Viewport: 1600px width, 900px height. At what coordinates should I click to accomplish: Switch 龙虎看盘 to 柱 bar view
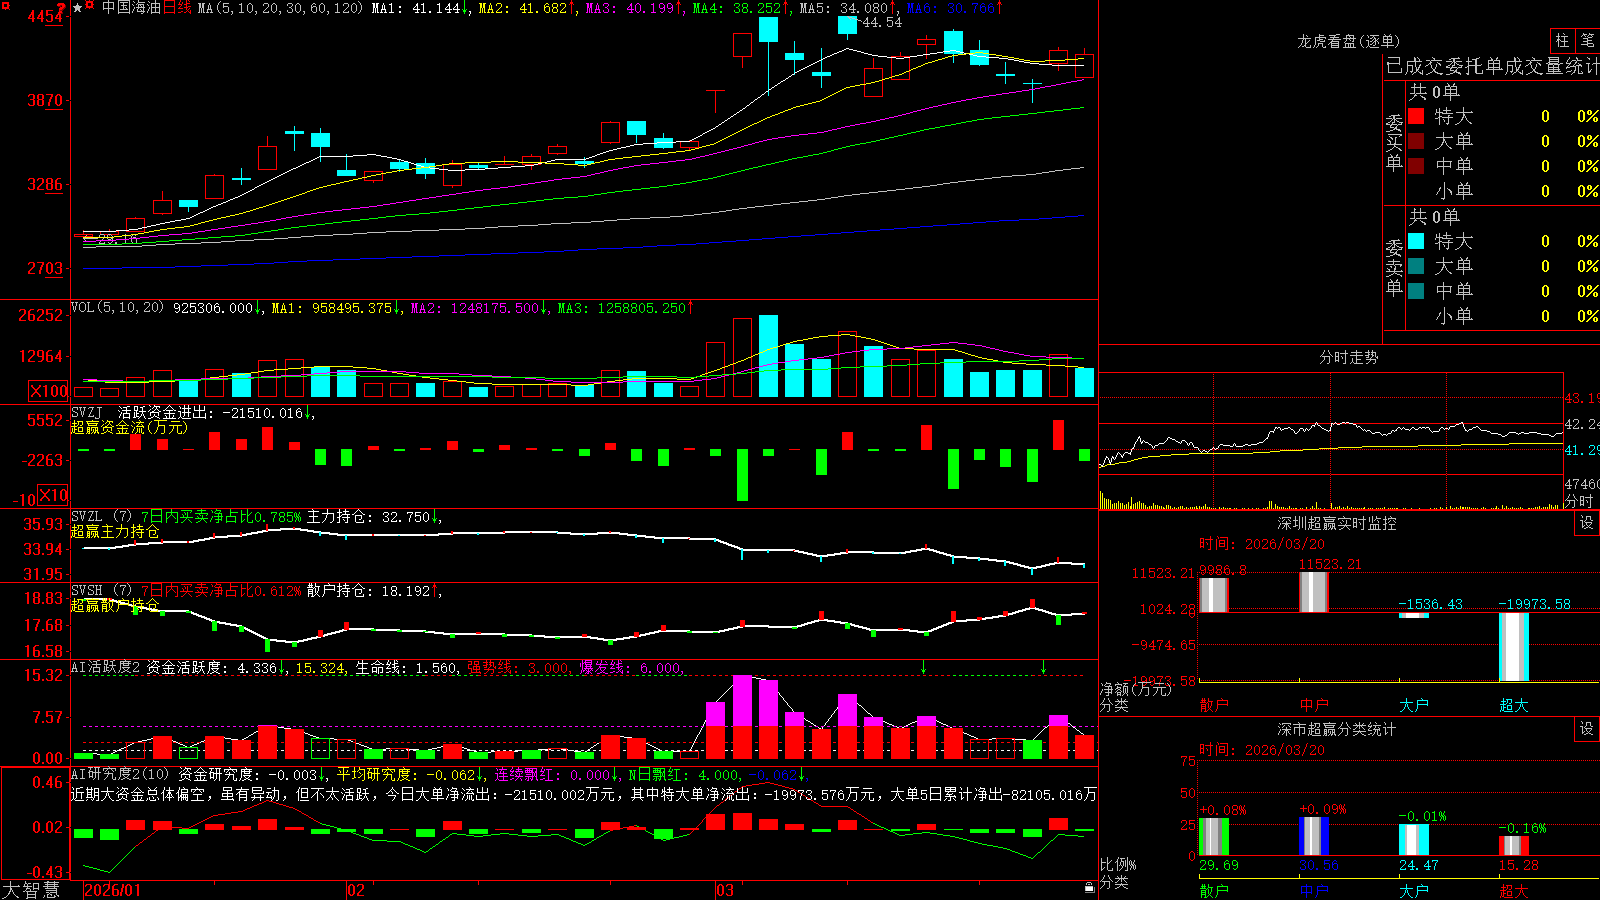pos(1562,40)
